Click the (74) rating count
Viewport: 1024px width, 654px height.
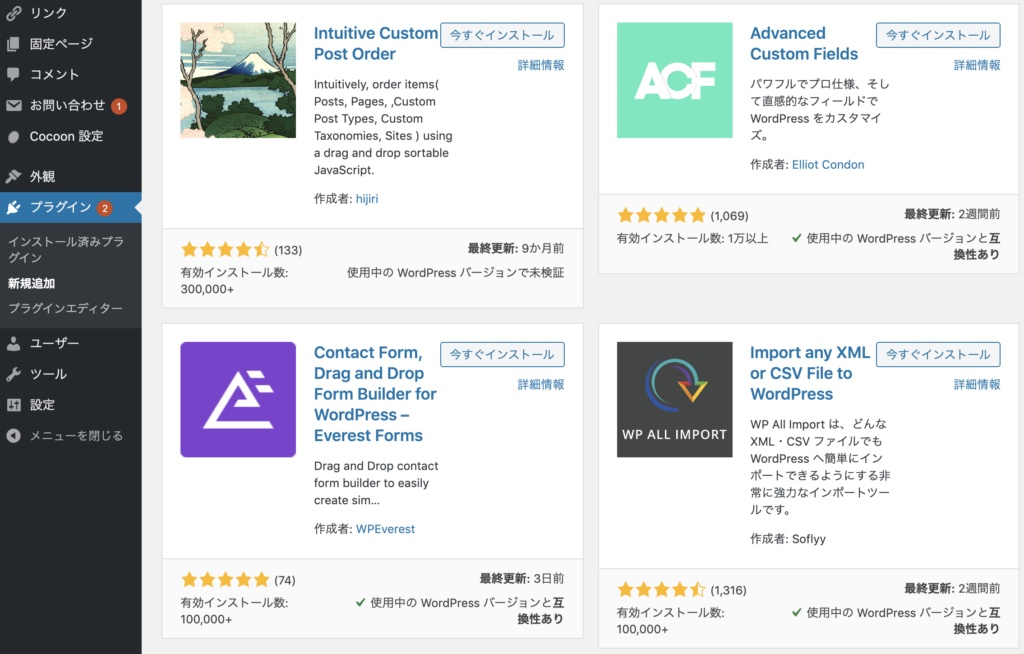pos(285,580)
